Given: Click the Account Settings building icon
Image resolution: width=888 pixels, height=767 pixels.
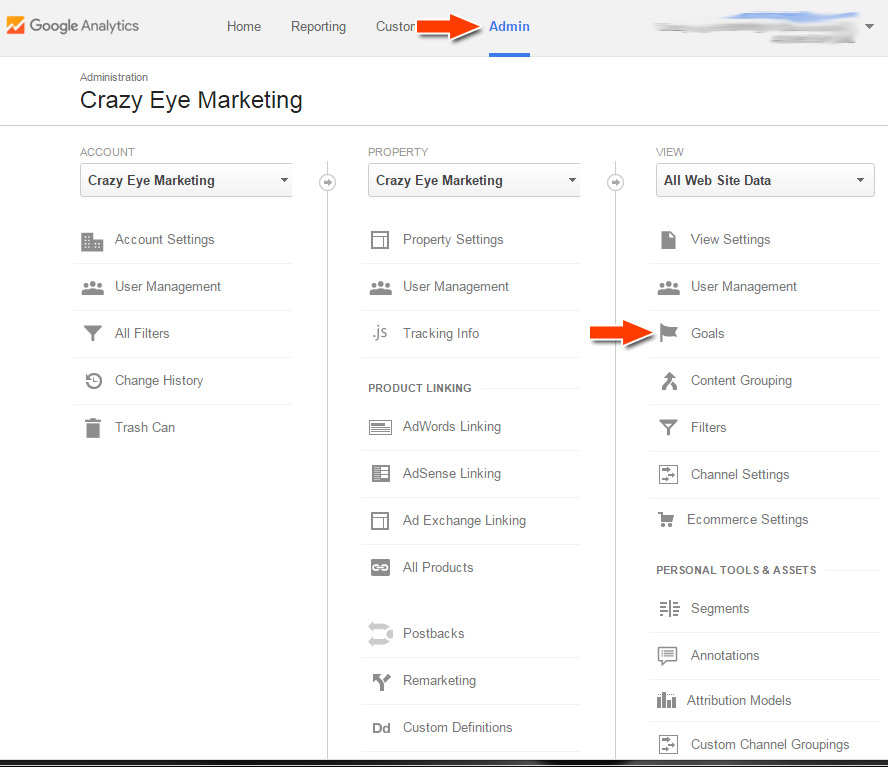Looking at the screenshot, I should (92, 241).
